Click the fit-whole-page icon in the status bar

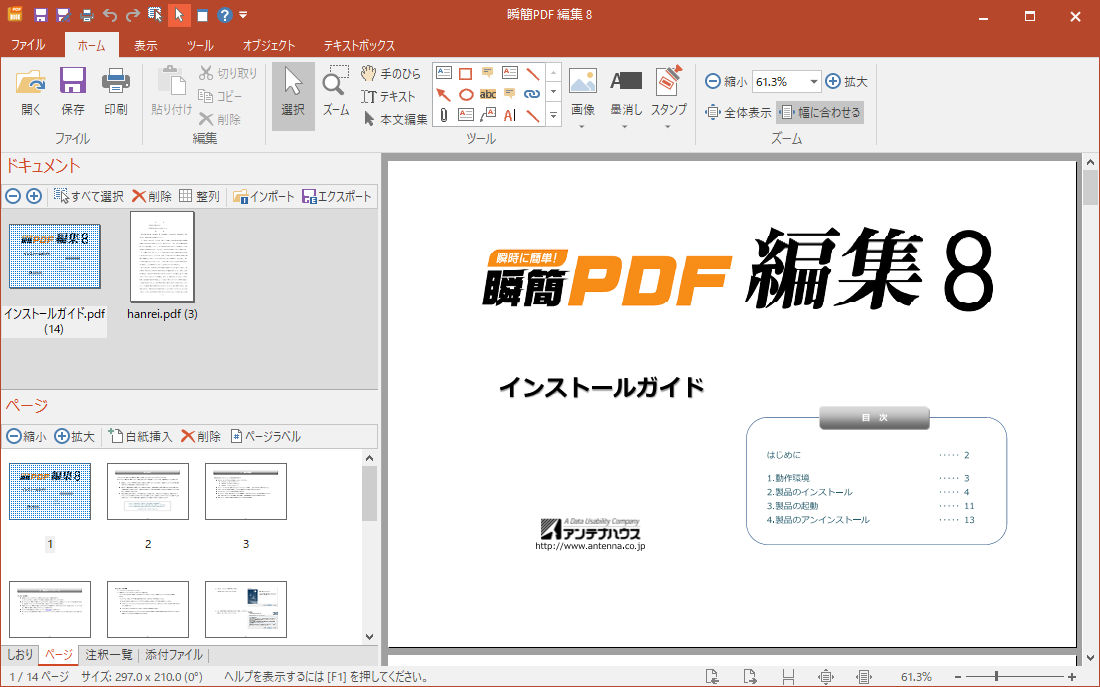[x=826, y=677]
